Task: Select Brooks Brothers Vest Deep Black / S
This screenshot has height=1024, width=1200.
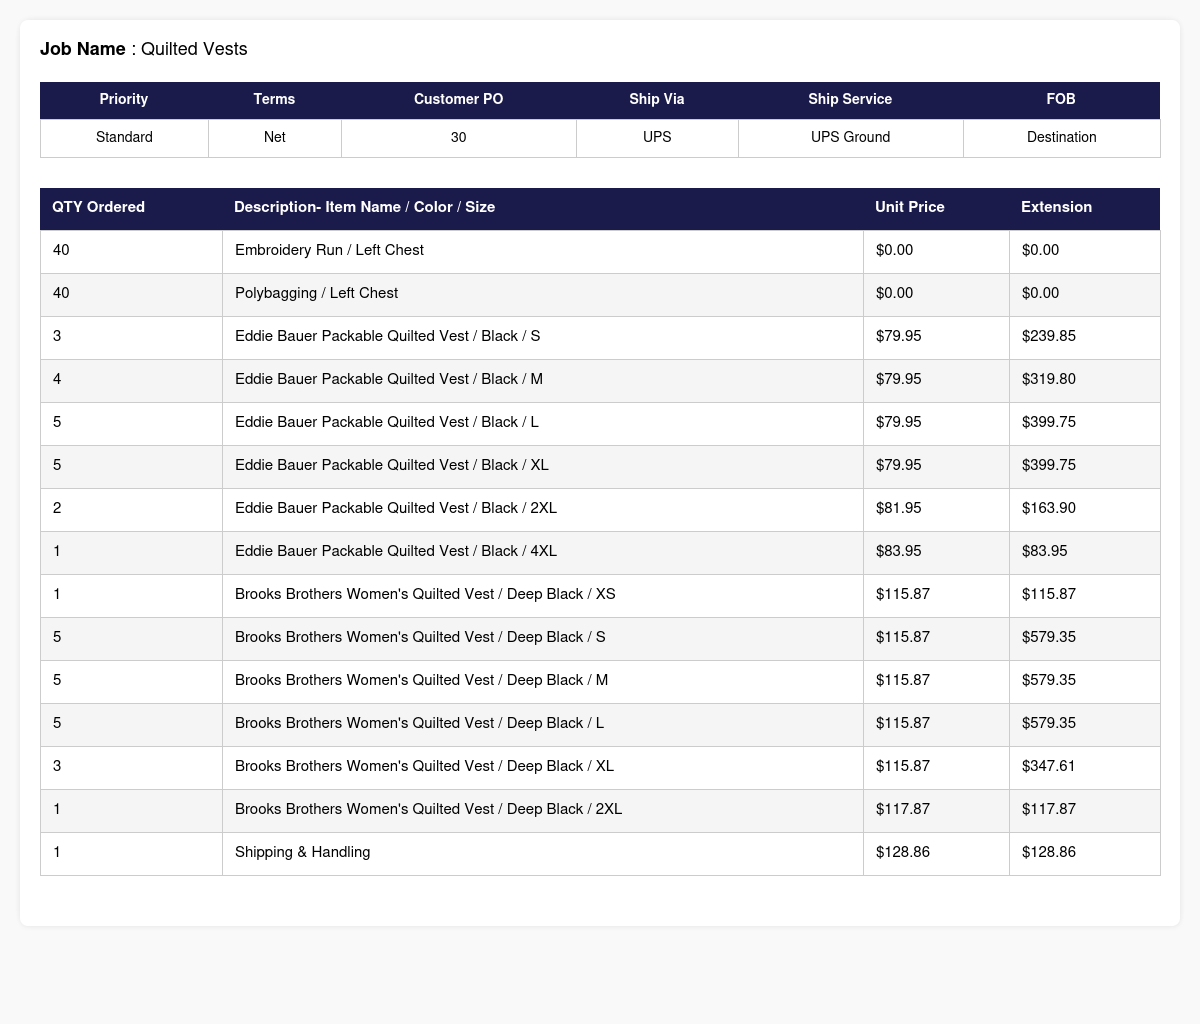Action: 420,637
